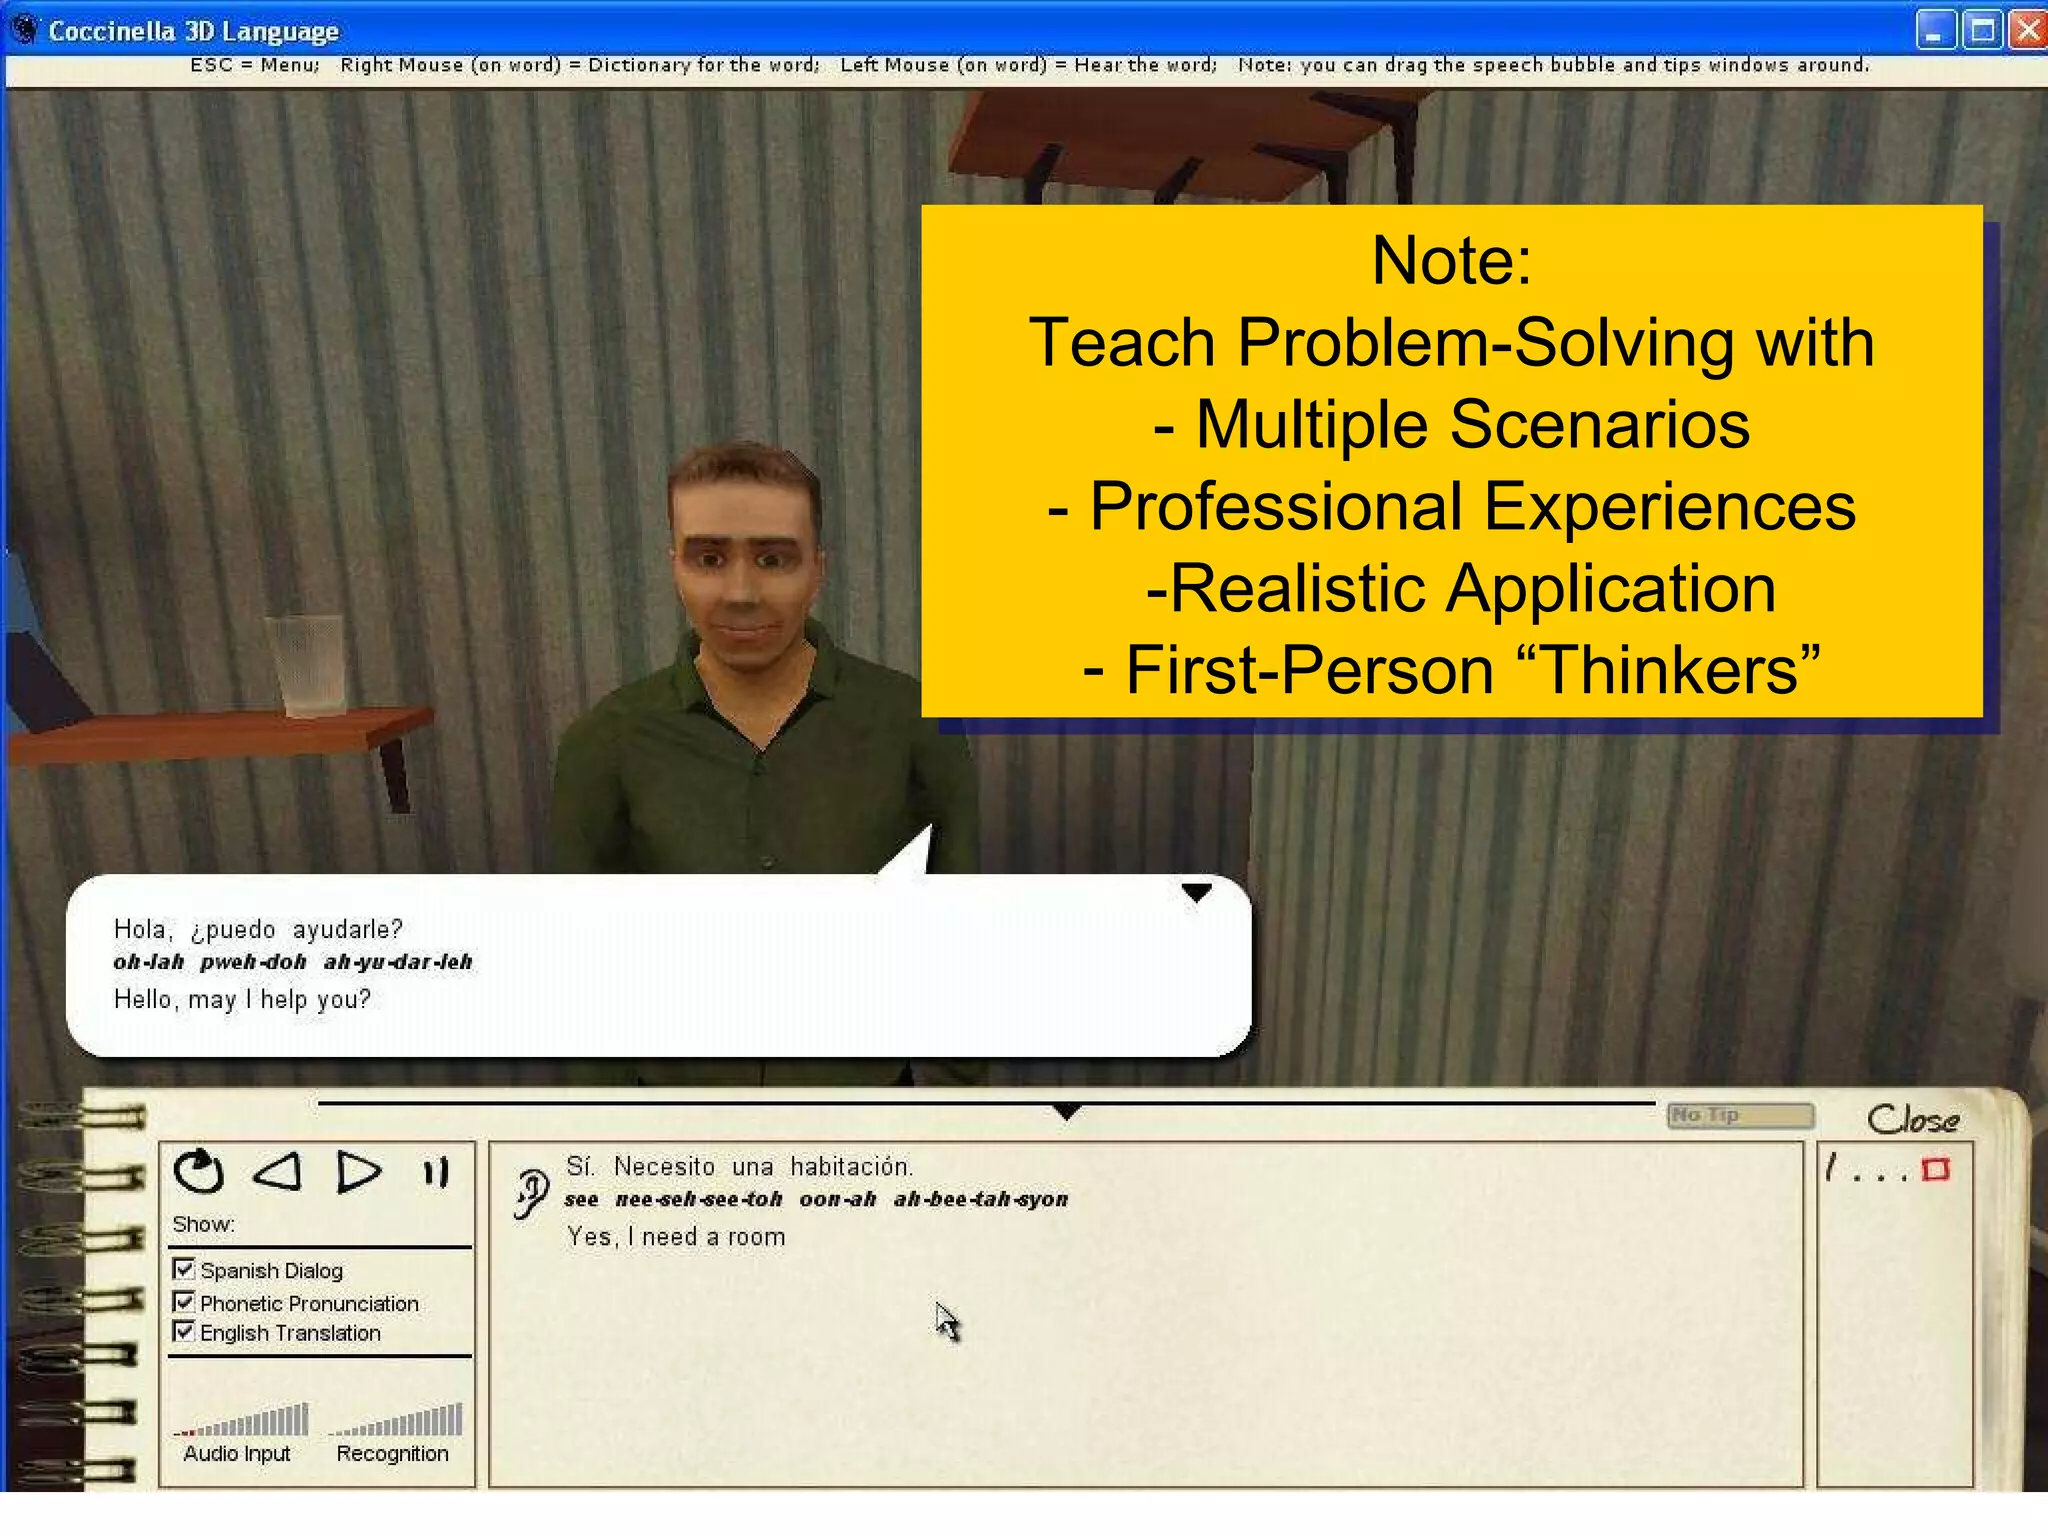Click phonetic text 'nee-seh-see-toh'

(x=698, y=1199)
